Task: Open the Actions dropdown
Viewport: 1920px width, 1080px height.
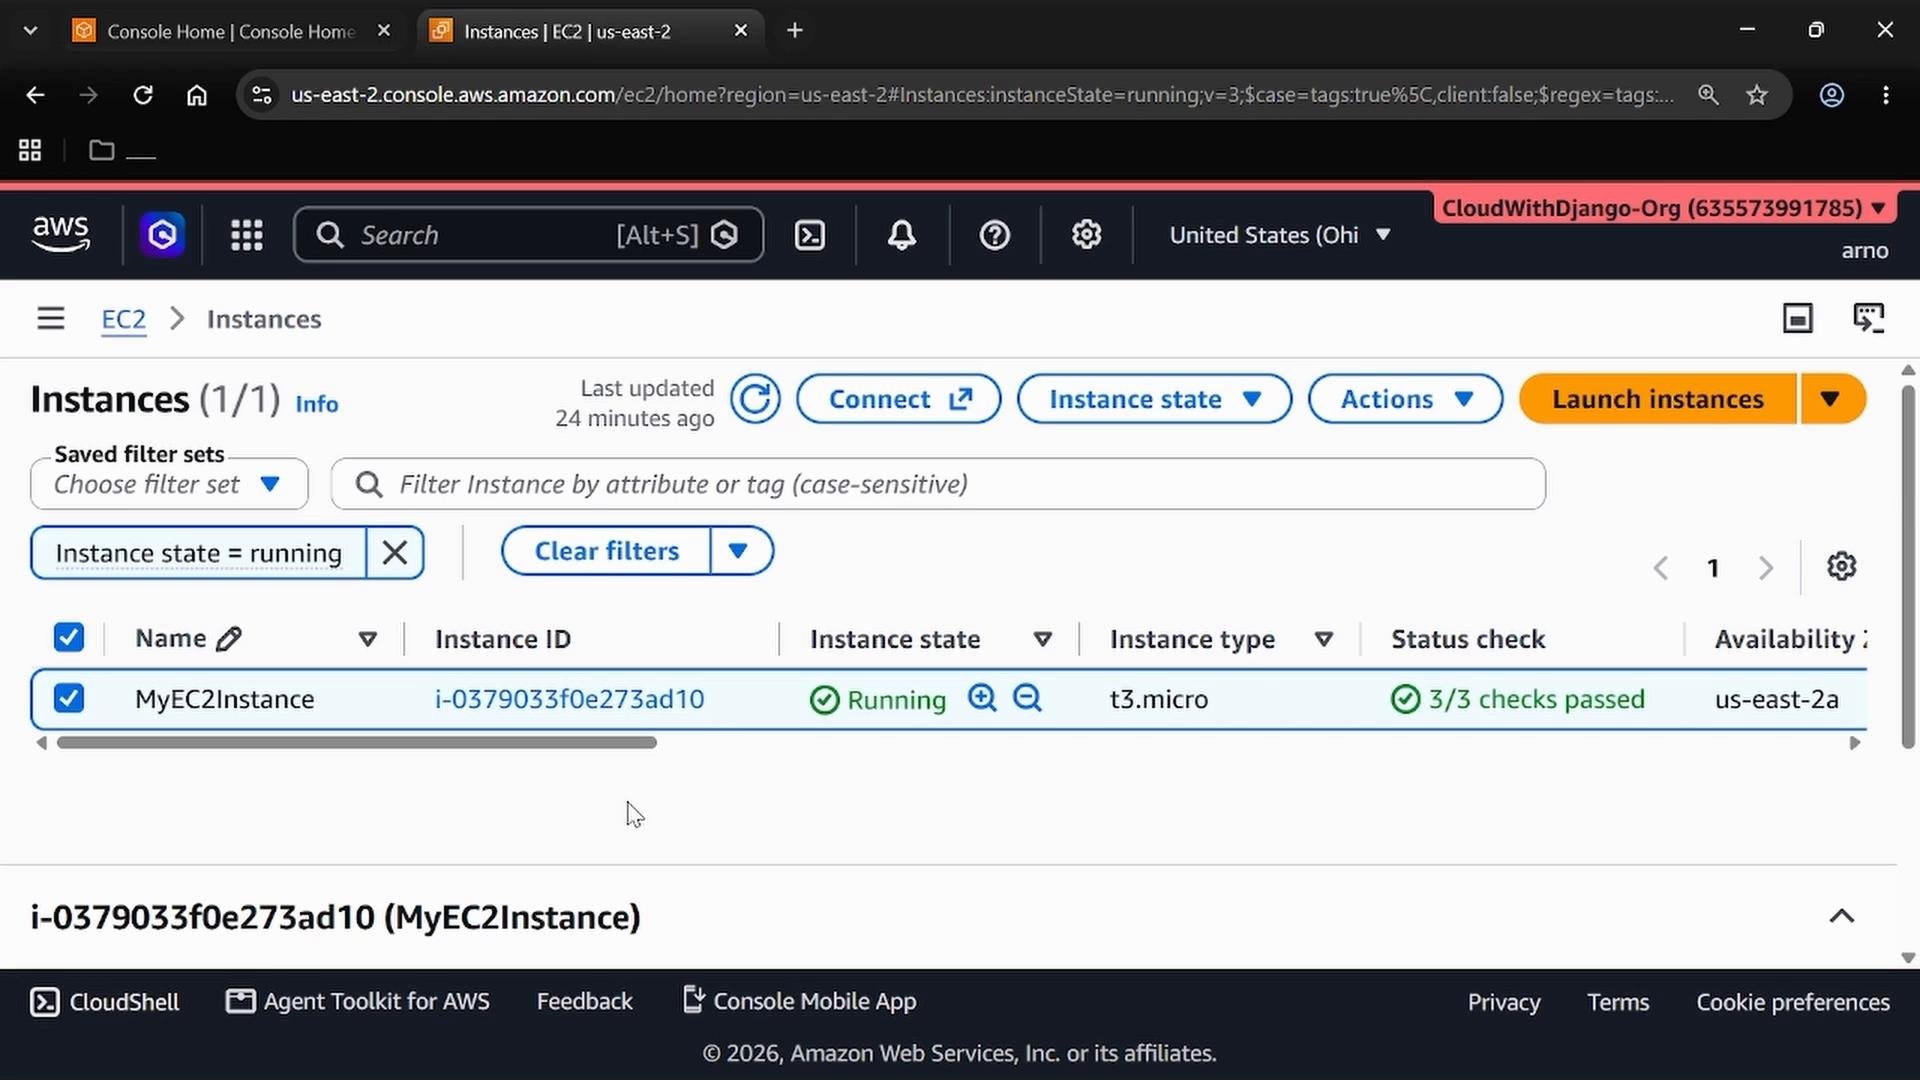Action: 1405,399
